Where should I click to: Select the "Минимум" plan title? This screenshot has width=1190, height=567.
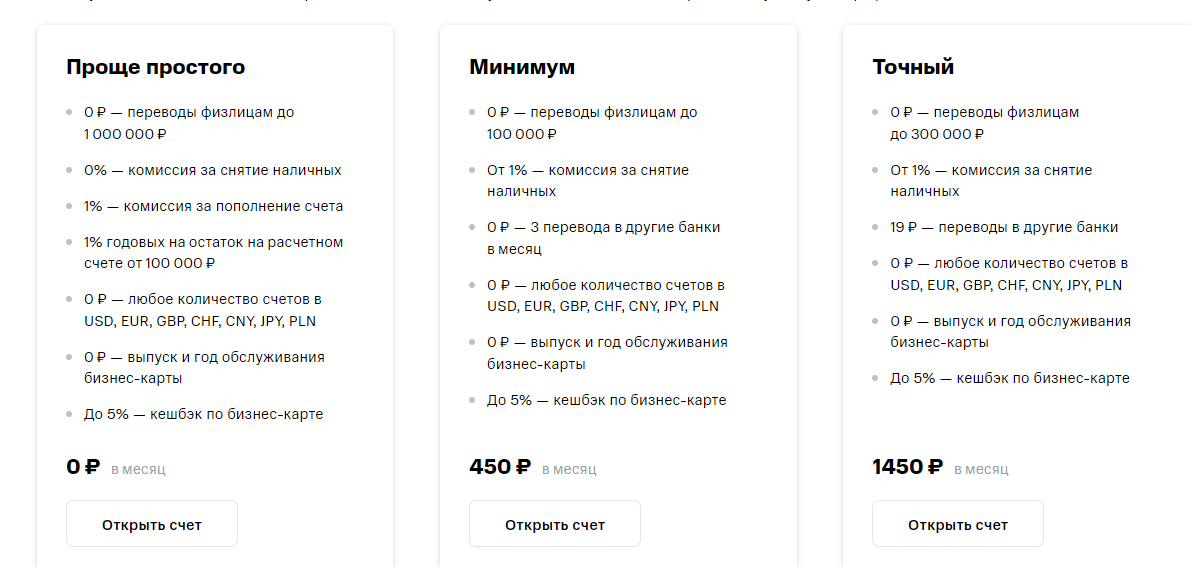pos(522,67)
